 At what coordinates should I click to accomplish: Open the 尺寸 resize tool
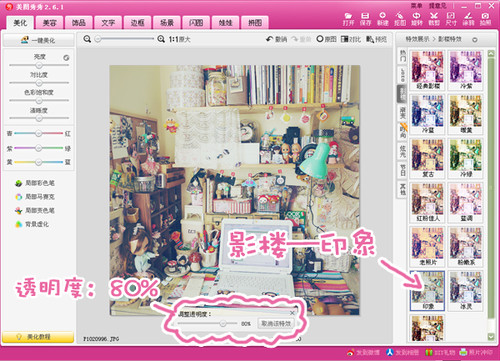point(451,19)
